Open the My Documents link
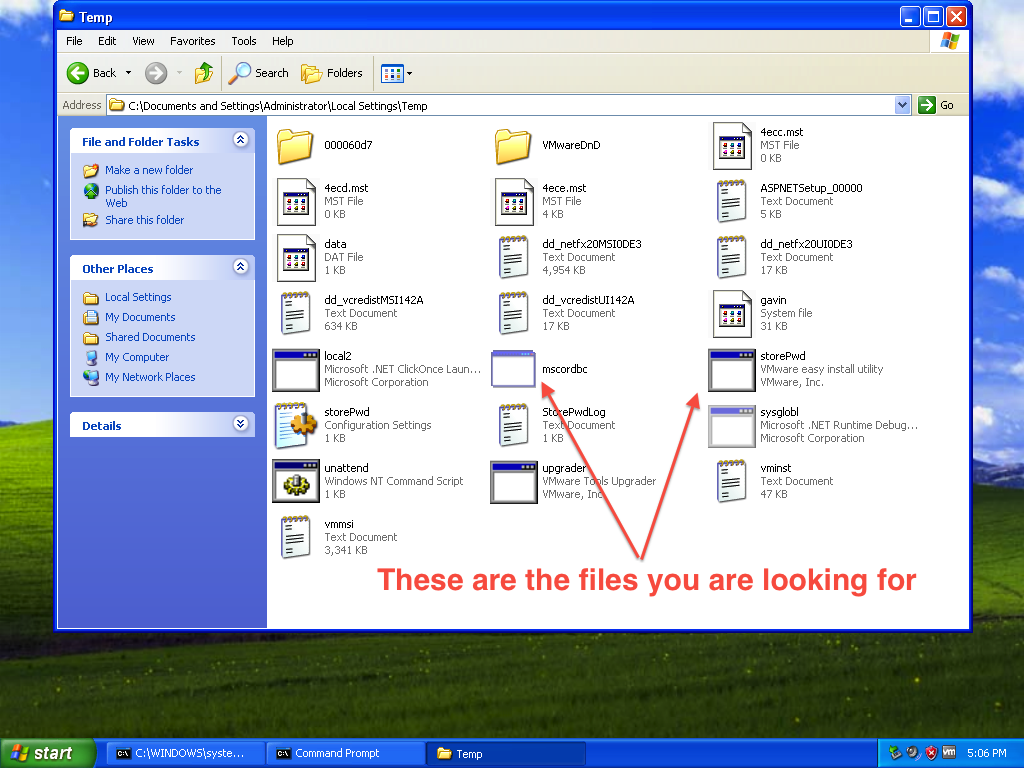This screenshot has width=1024, height=768. pos(140,317)
